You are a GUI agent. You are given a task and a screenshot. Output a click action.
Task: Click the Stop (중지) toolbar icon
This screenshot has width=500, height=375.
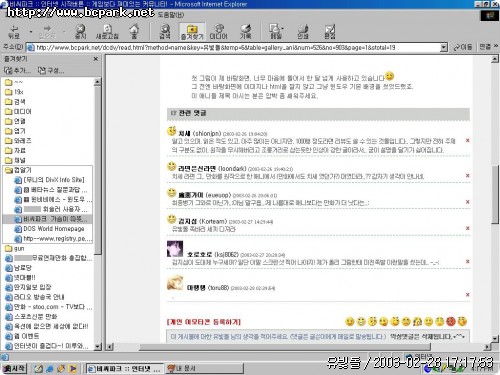pos(80,32)
